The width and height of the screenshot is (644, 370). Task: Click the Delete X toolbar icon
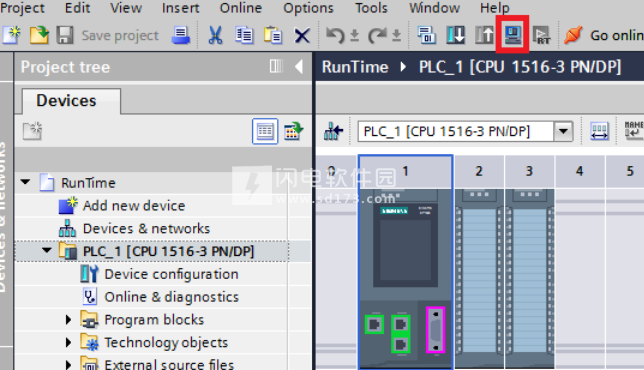[302, 36]
